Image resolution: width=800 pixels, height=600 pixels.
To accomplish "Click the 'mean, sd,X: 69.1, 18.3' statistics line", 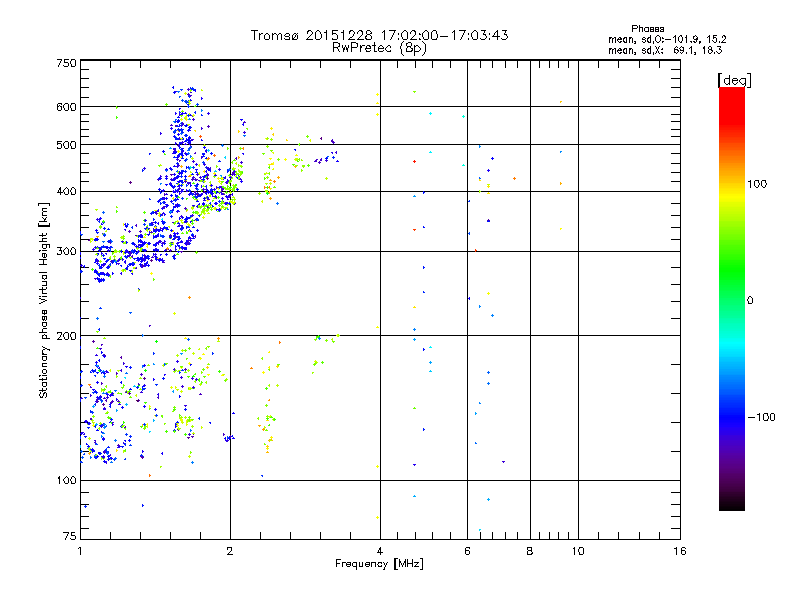I will pos(665,50).
